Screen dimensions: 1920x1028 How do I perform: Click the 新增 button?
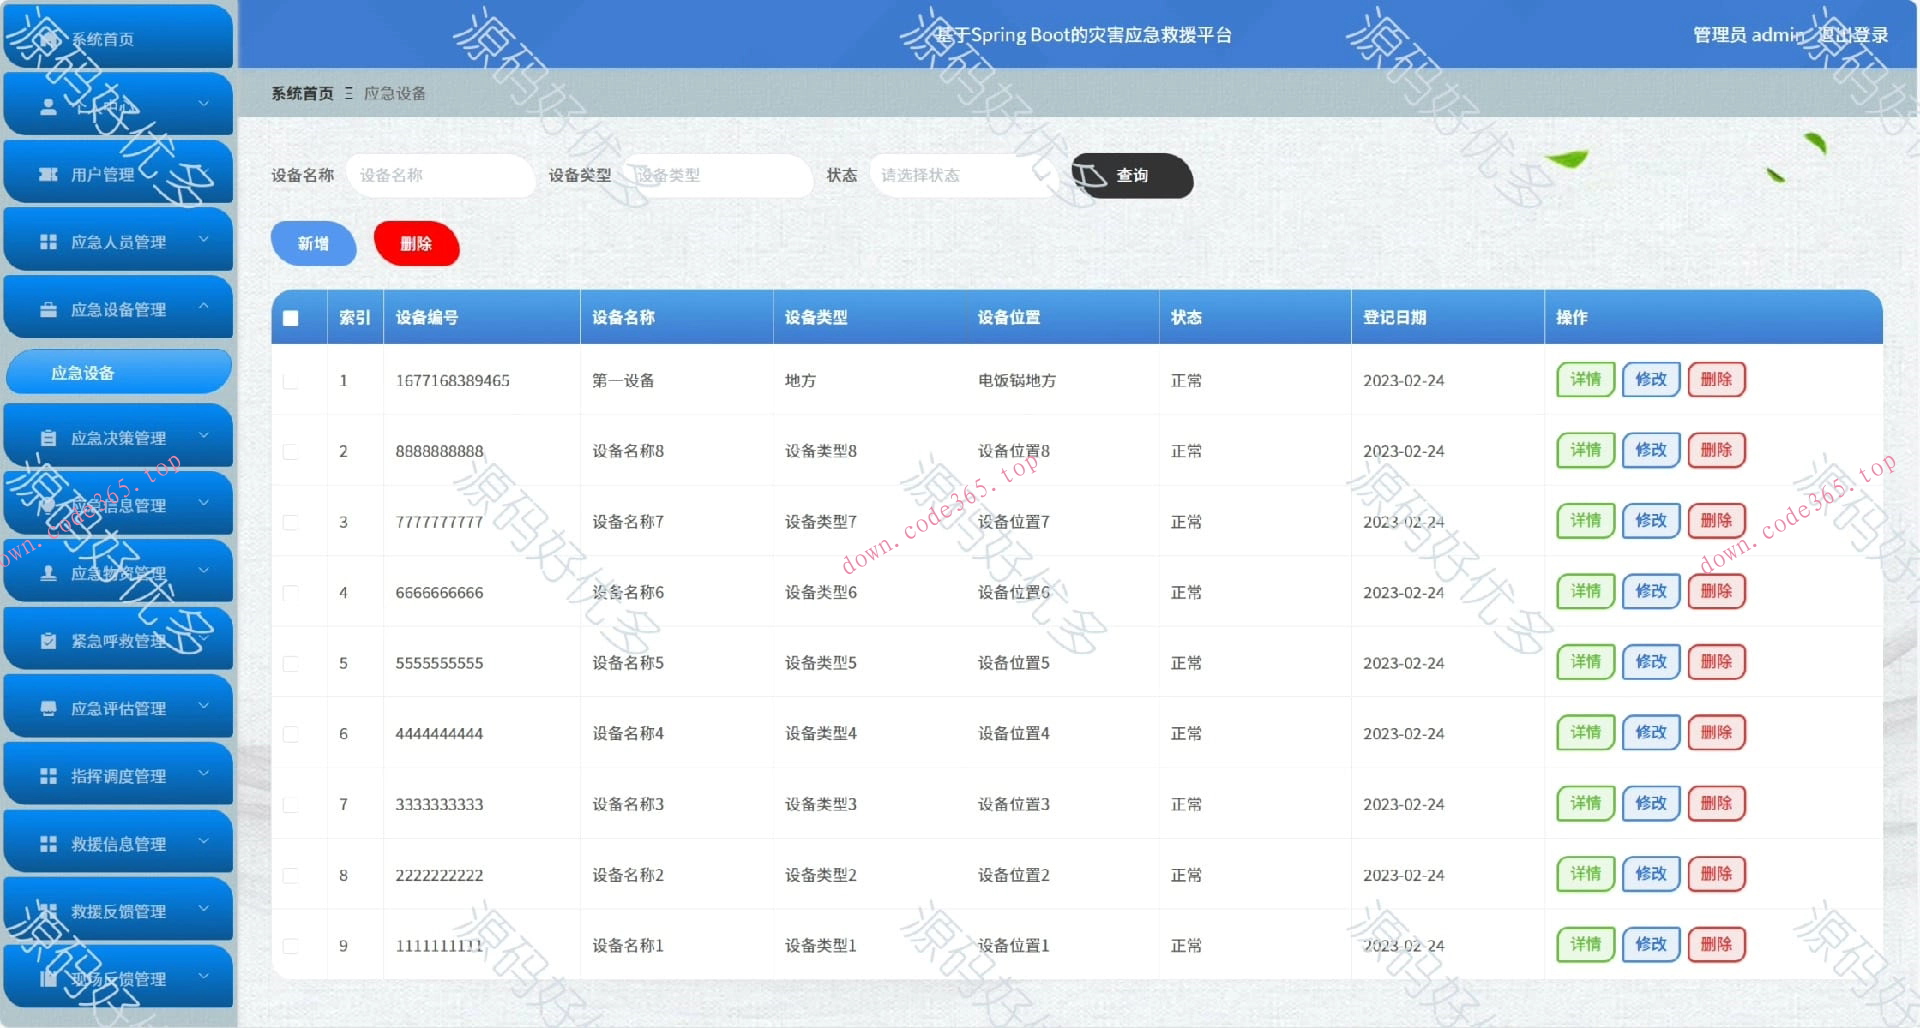click(x=313, y=243)
